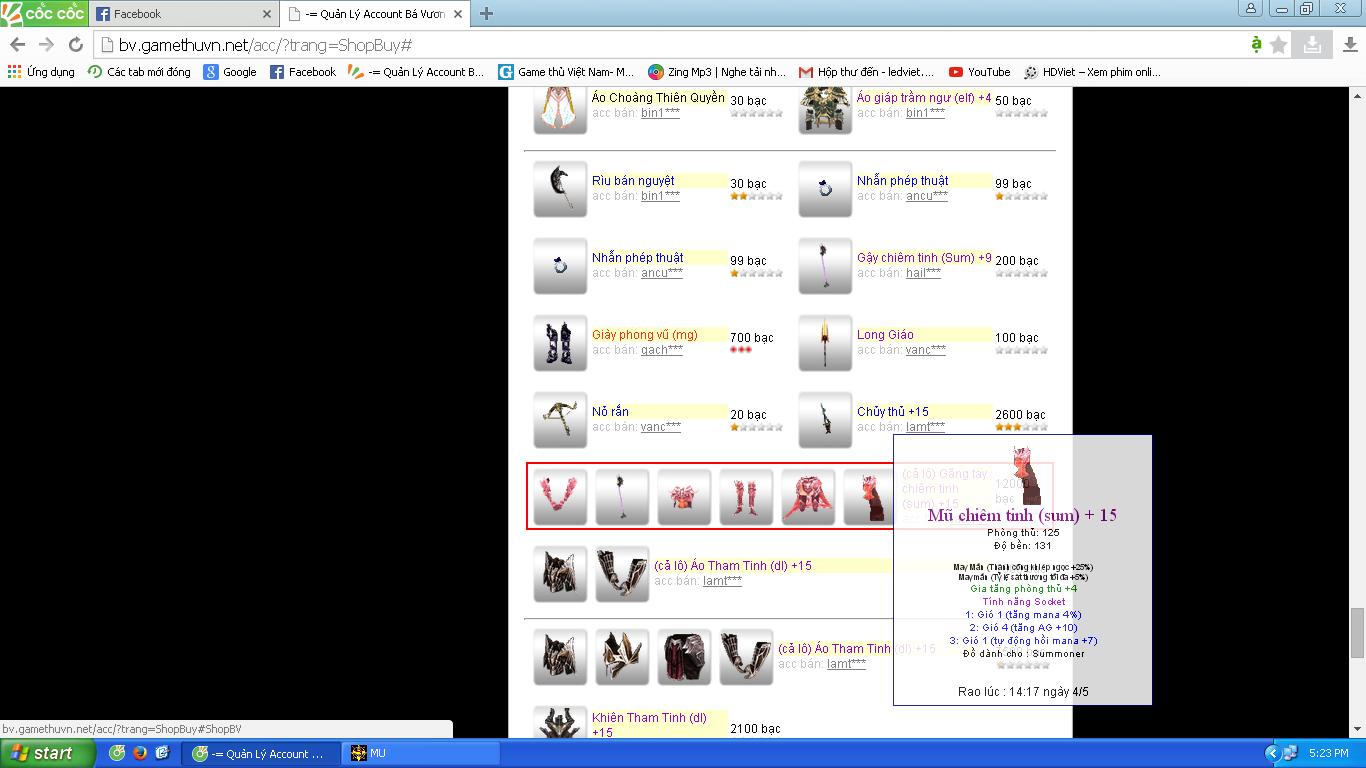Screen dimensions: 1366x768
Task: Click the green Vietnamese typing icon in address bar
Action: click(1256, 45)
